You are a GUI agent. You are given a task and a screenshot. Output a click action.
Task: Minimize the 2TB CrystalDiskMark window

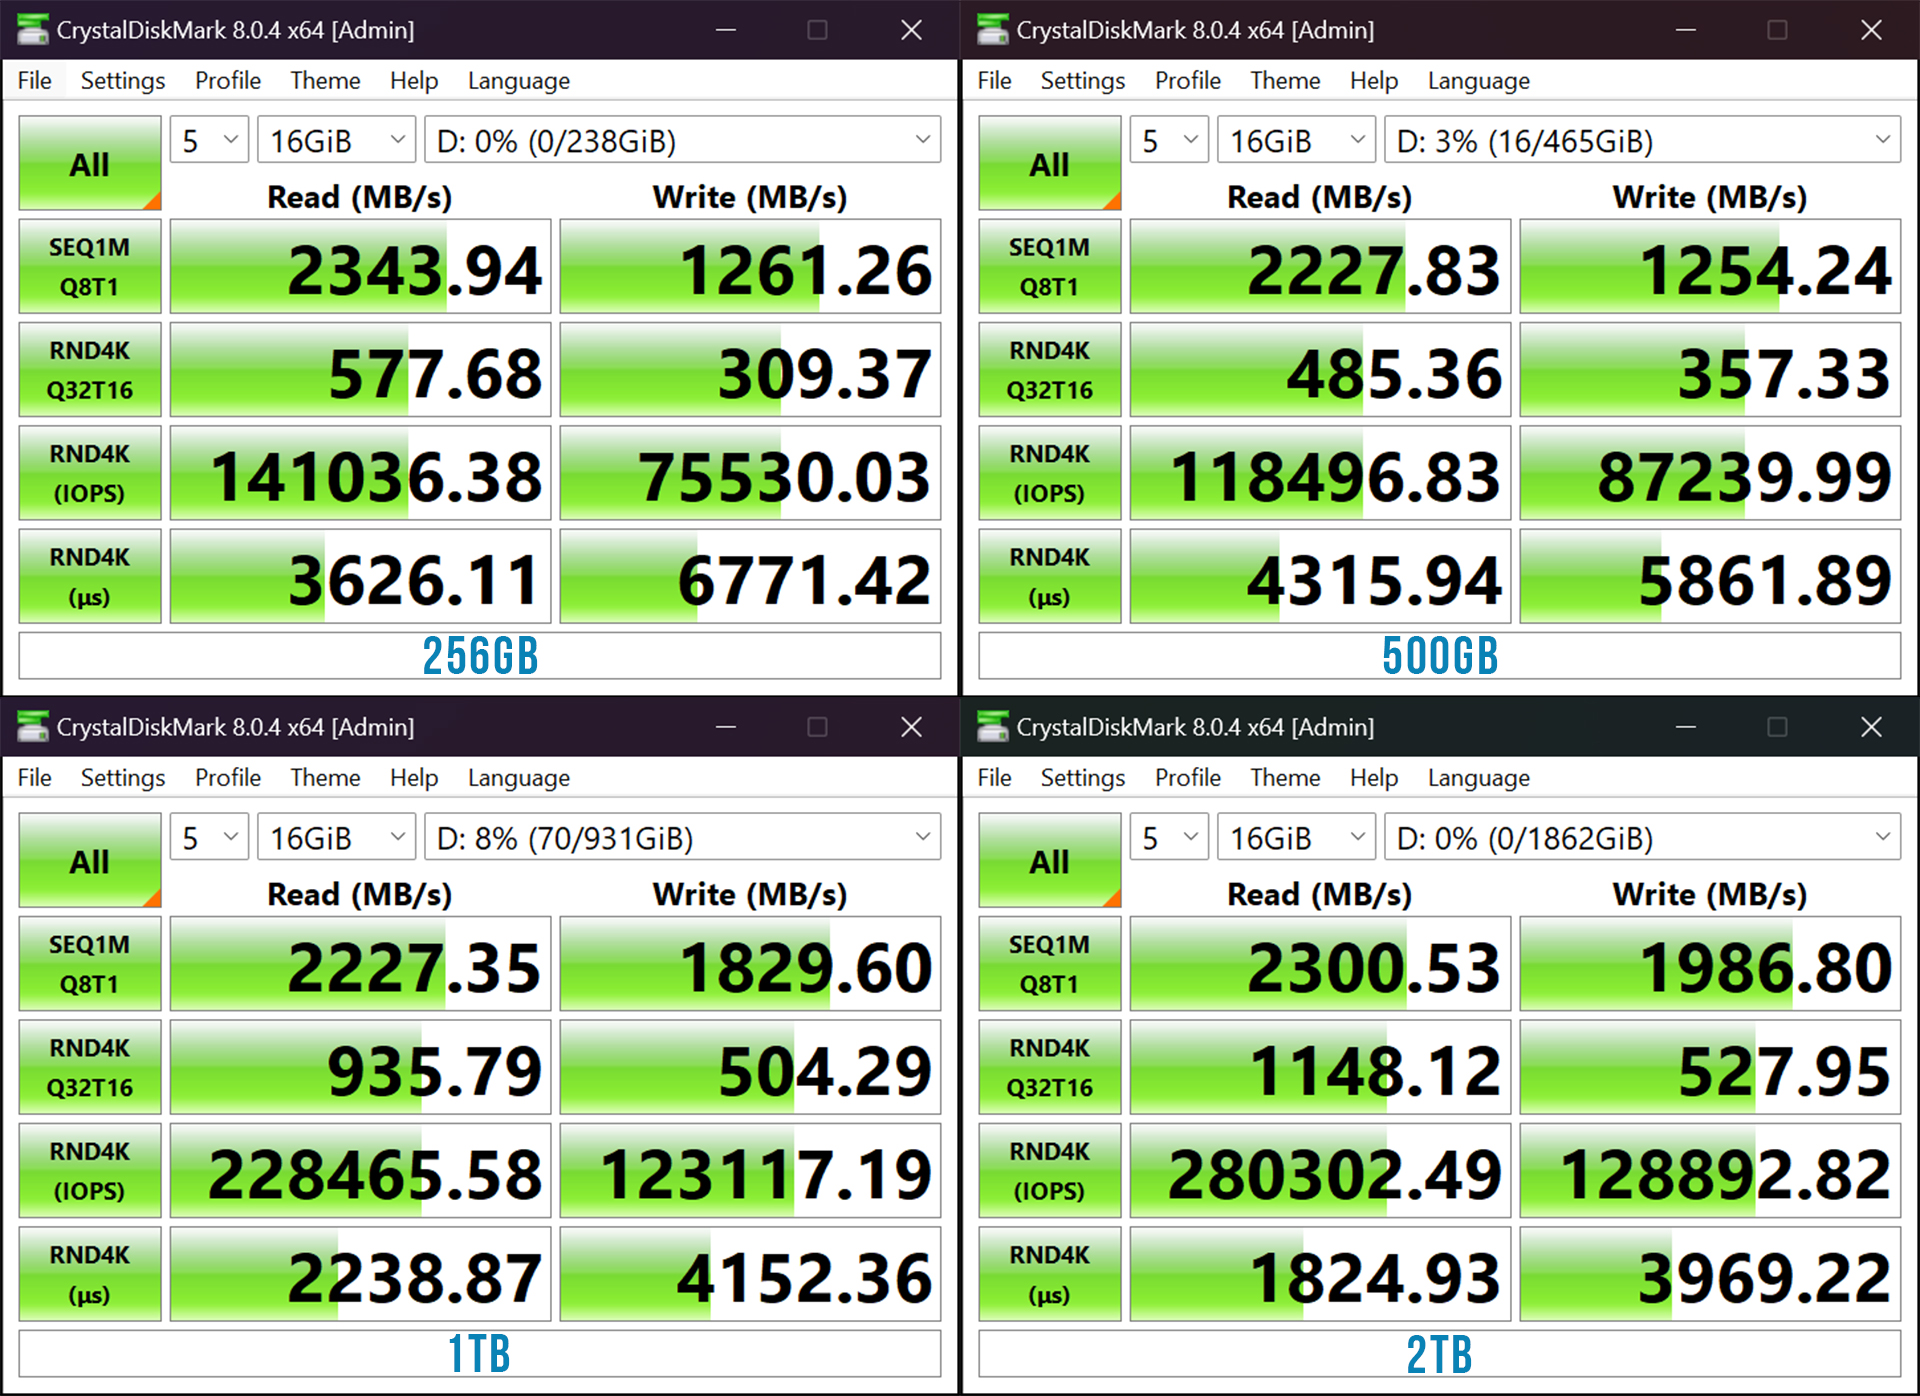(1686, 727)
